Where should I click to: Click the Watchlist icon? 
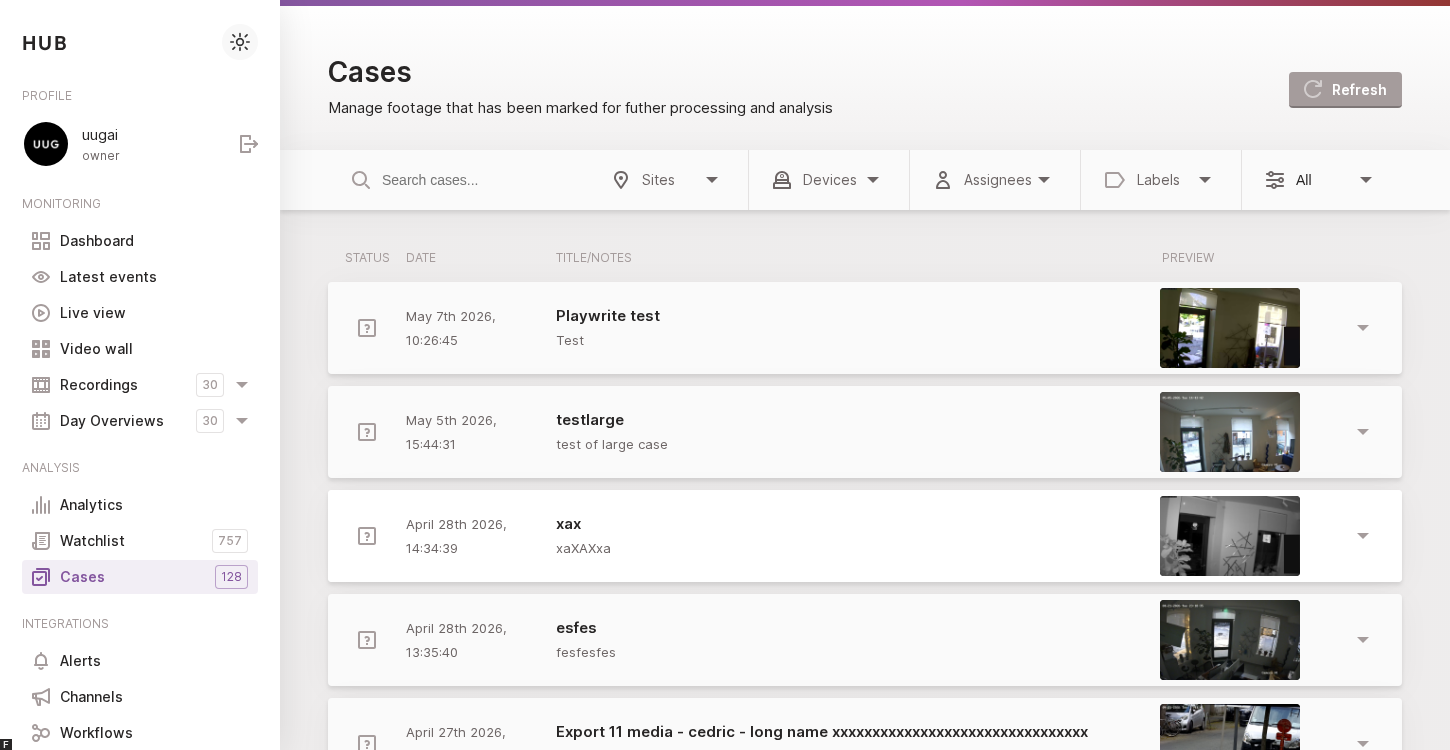(x=41, y=541)
